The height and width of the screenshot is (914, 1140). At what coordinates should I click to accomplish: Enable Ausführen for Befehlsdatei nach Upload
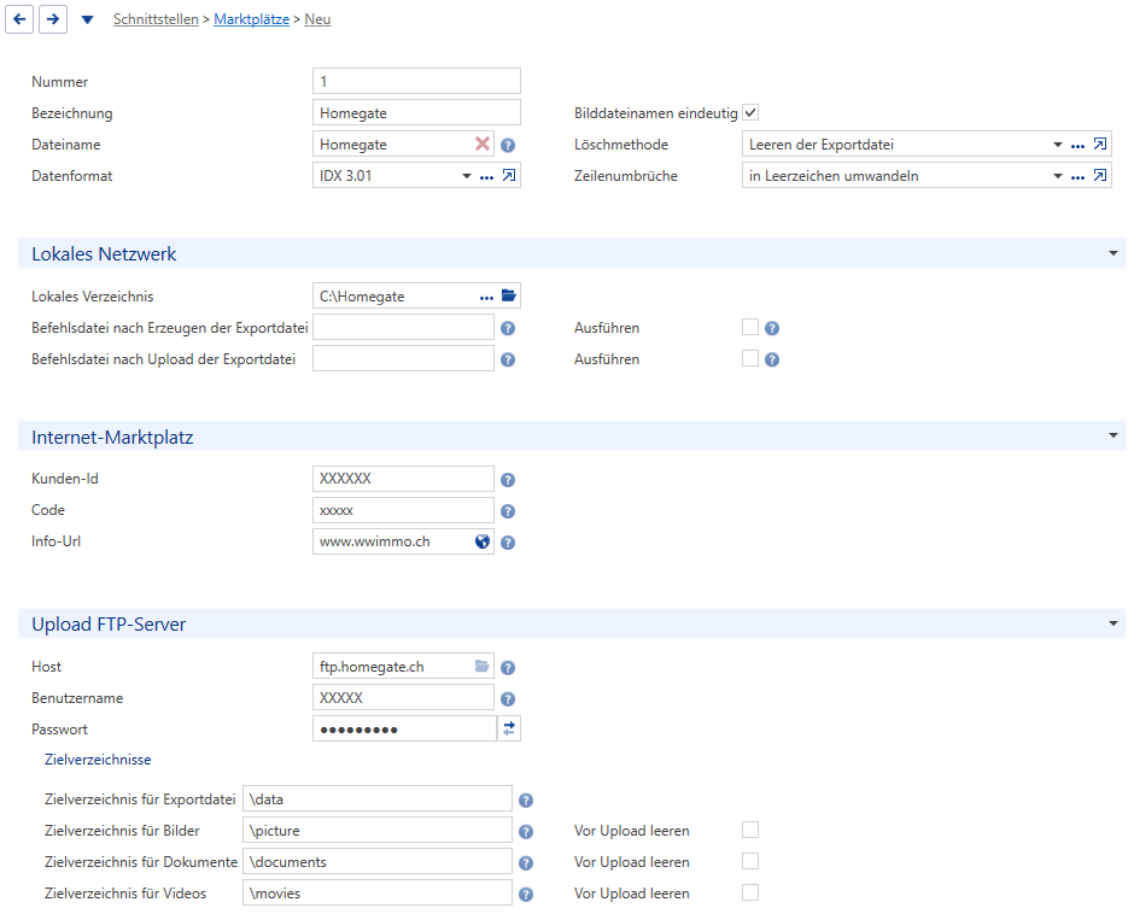pos(750,358)
